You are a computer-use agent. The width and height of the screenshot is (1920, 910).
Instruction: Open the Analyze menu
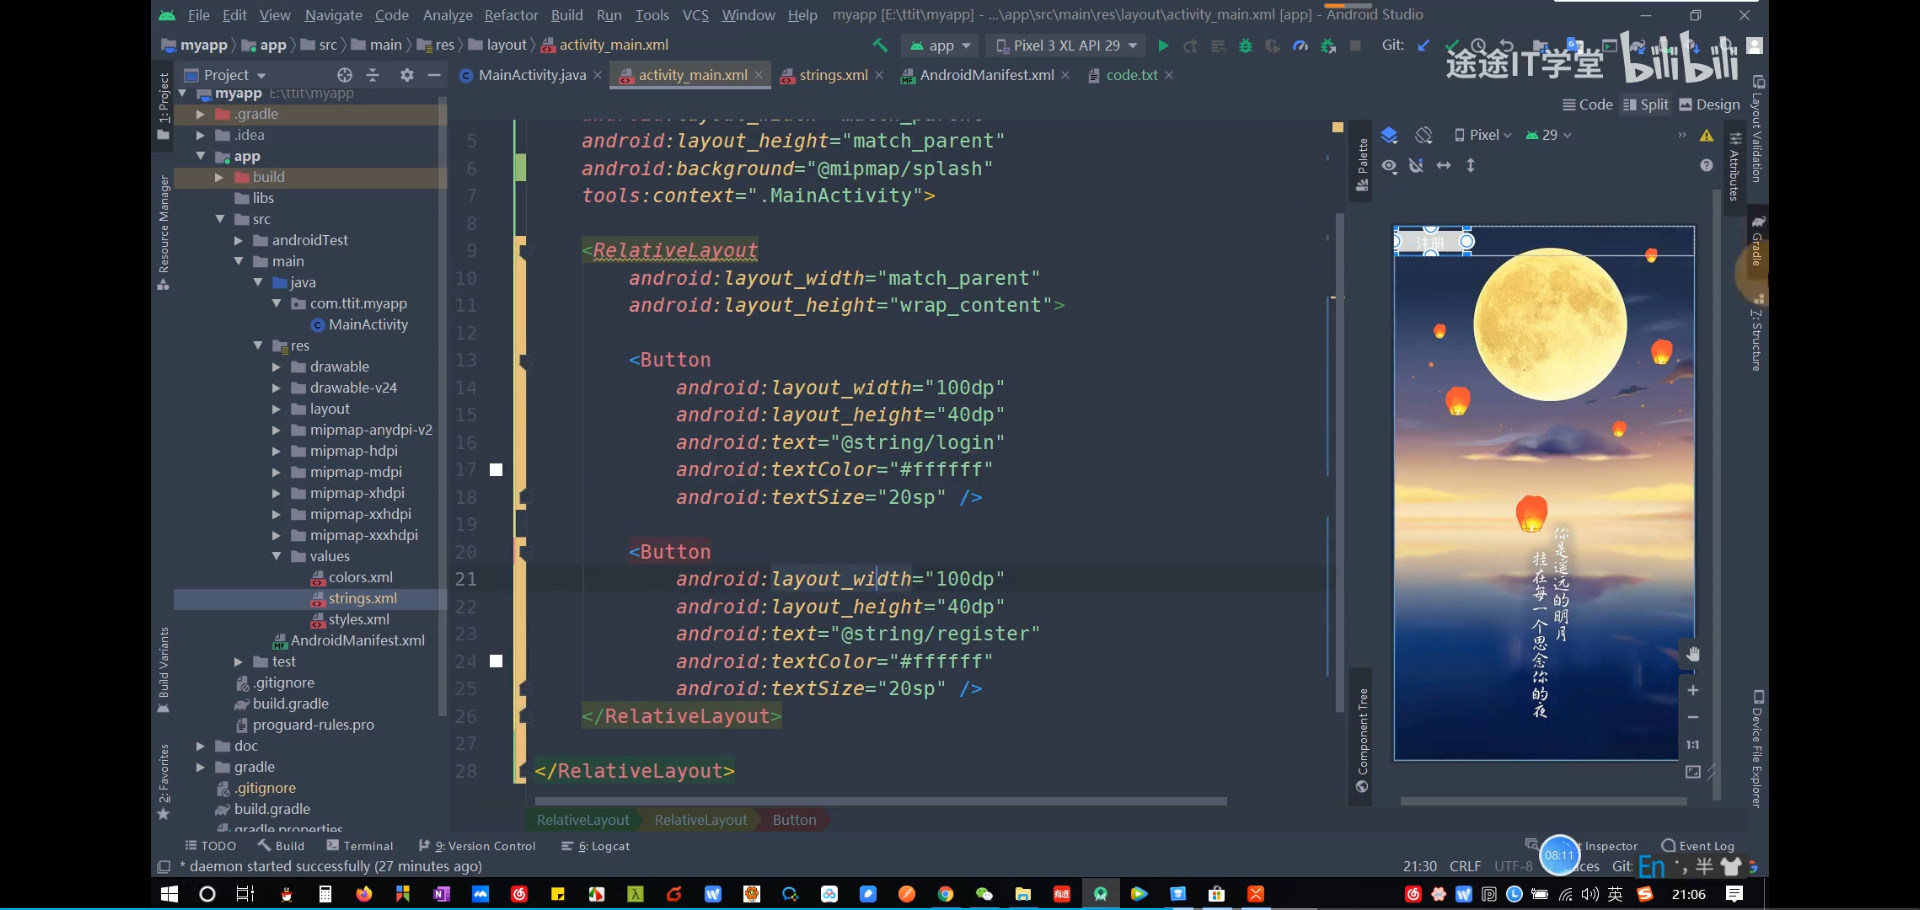(x=447, y=15)
